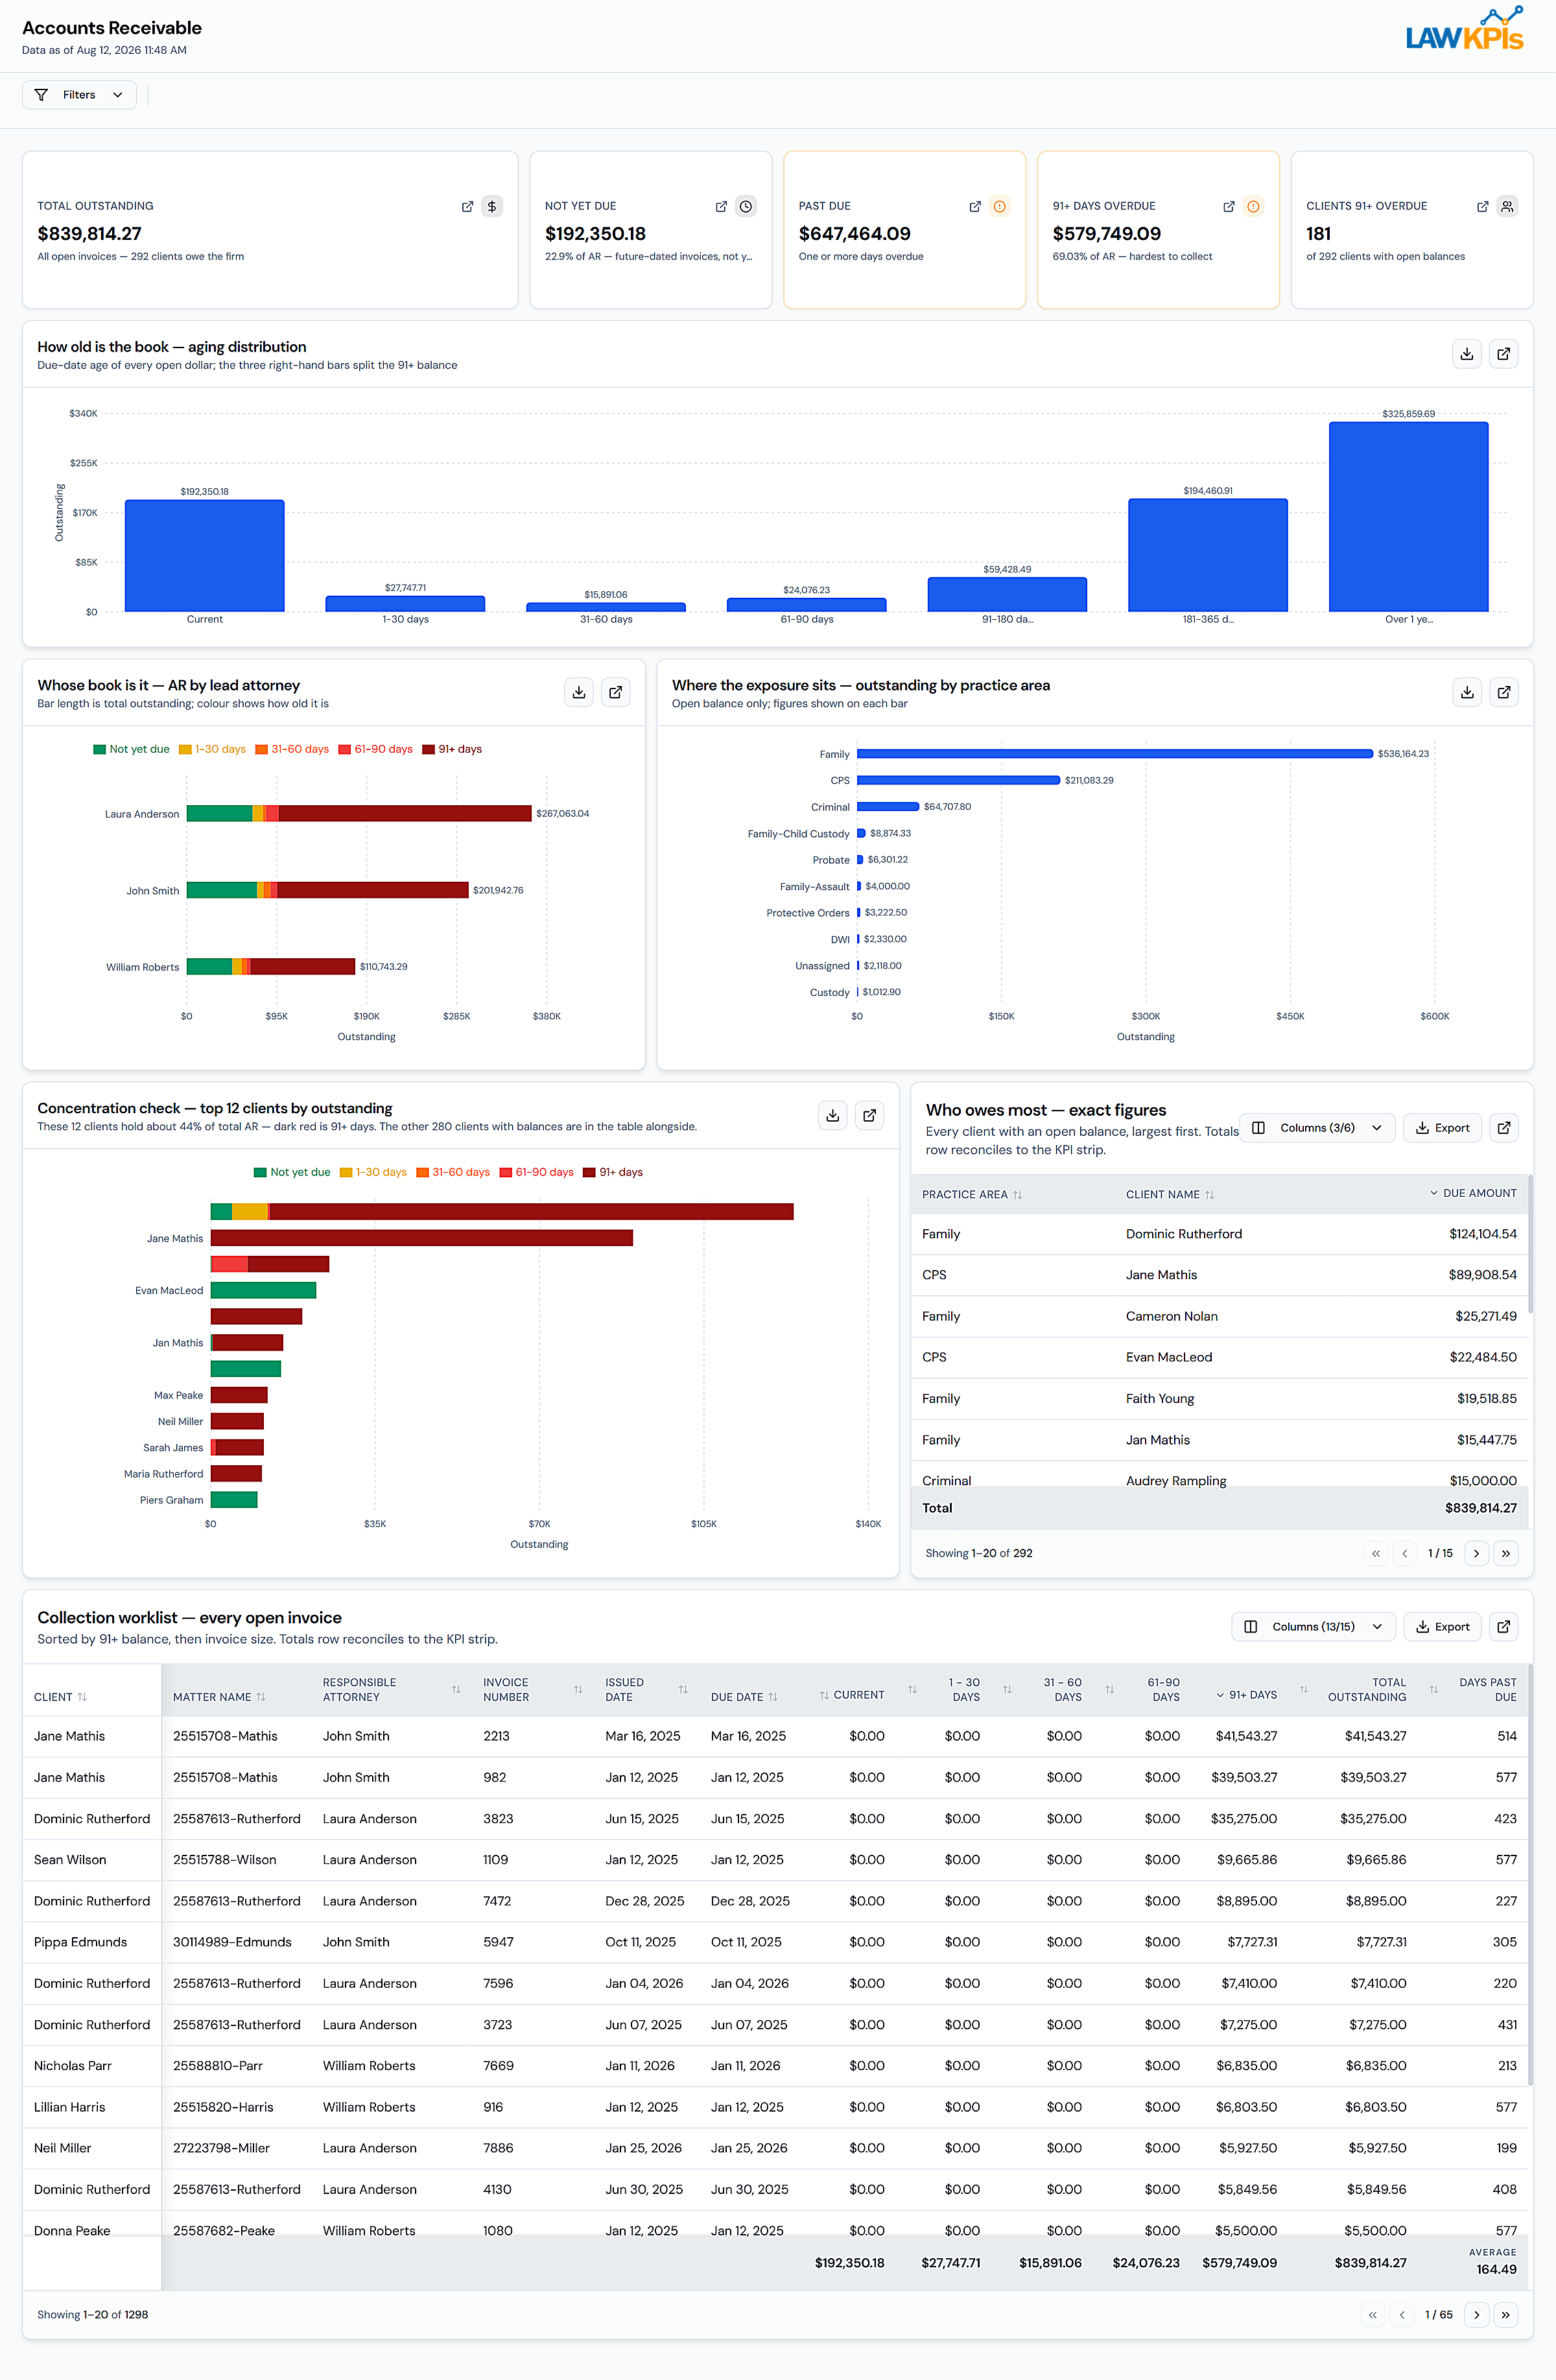The height and width of the screenshot is (2380, 1556).
Task: Download the top 12 clients concentration chart
Action: 833,1115
